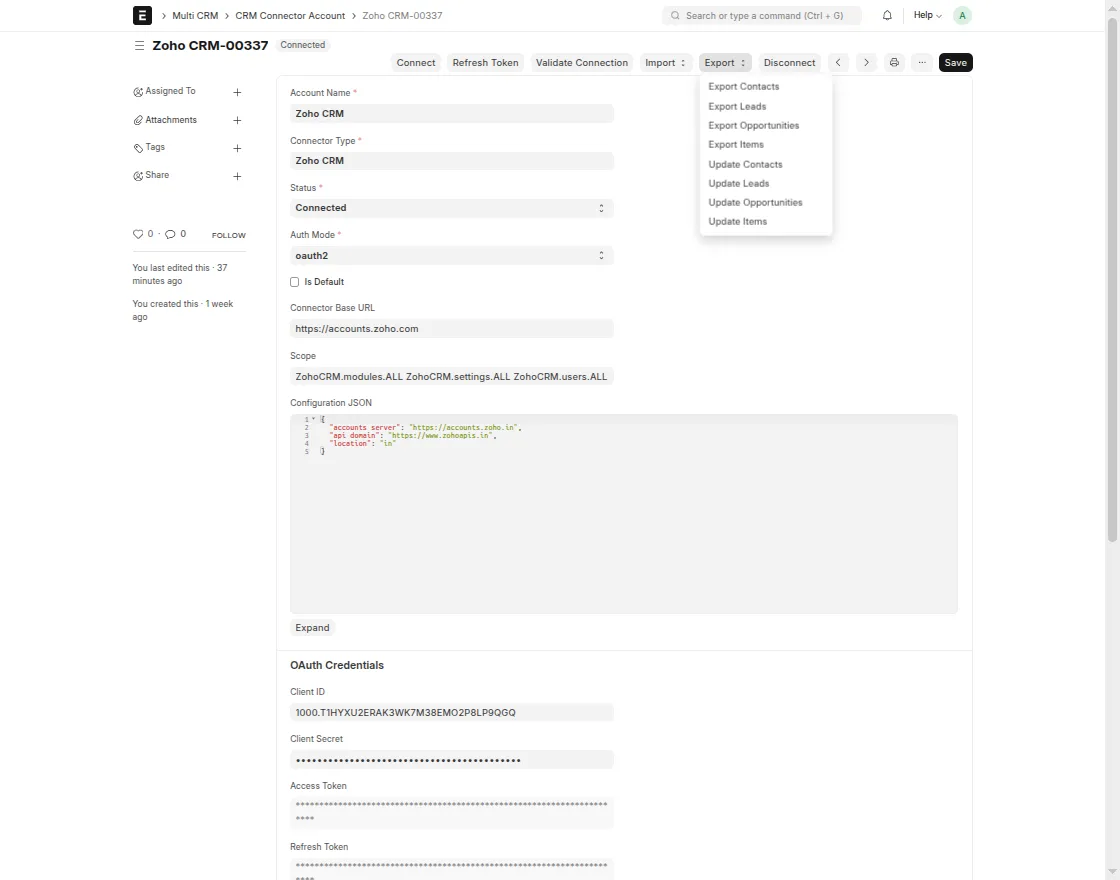Click the Disconnect button
Viewport: 1120px width, 880px height.
click(x=789, y=63)
